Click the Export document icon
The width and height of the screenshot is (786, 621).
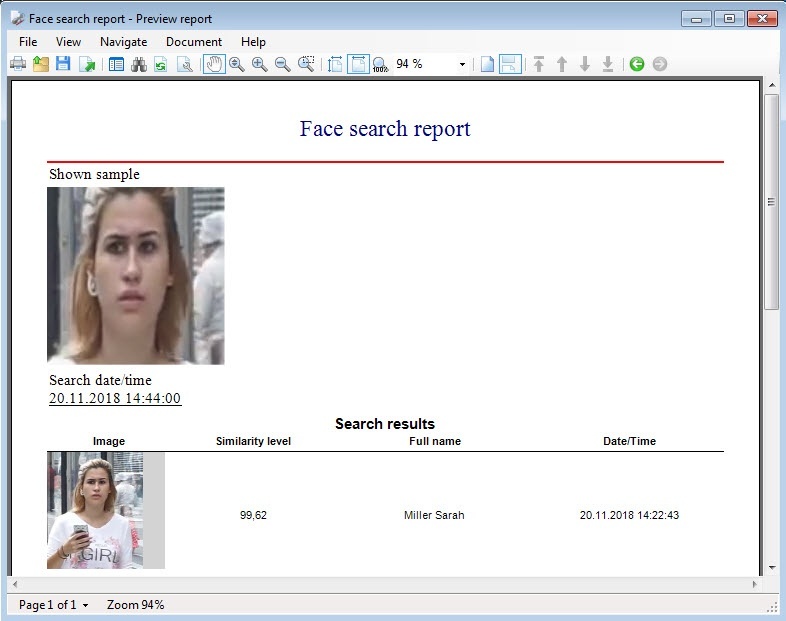click(x=87, y=64)
